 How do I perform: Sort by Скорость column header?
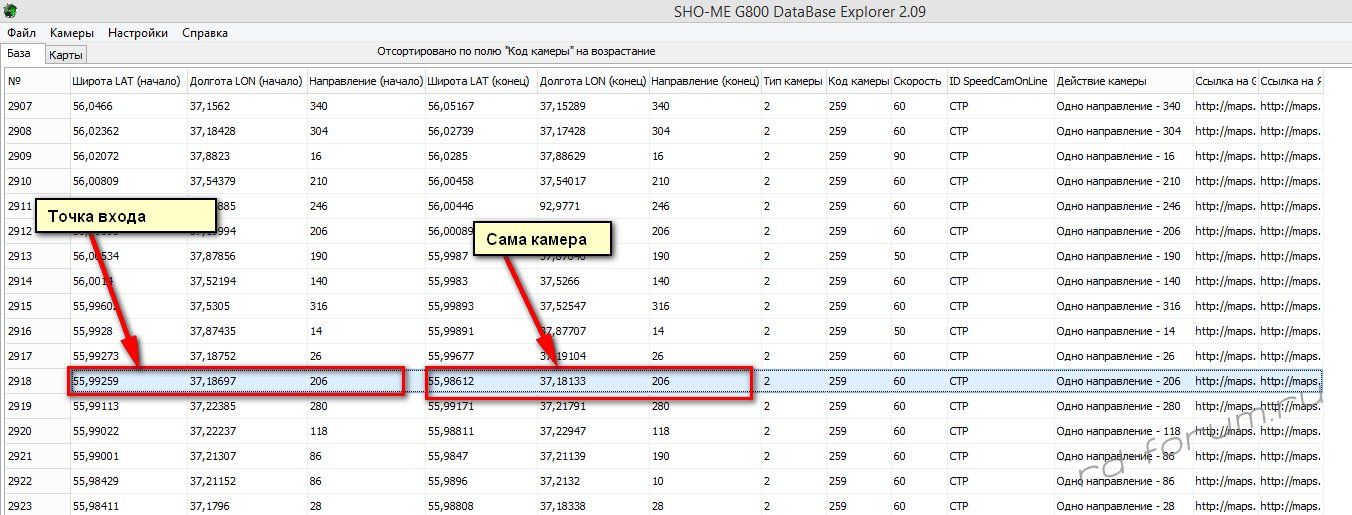click(918, 81)
